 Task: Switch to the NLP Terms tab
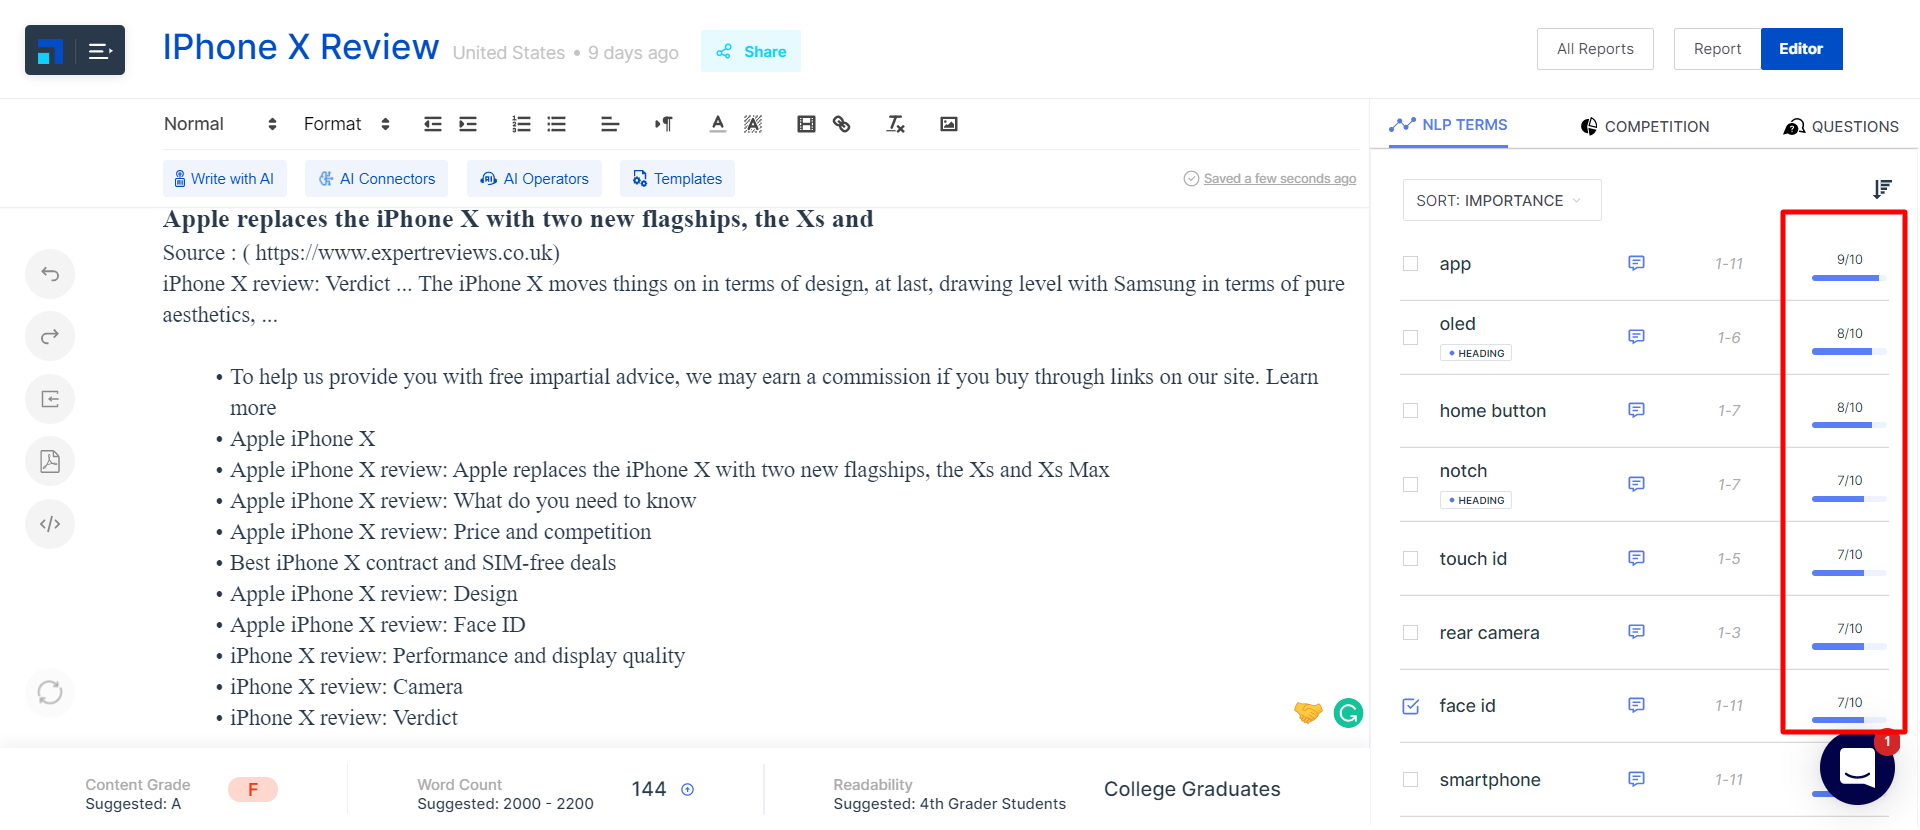[1448, 125]
